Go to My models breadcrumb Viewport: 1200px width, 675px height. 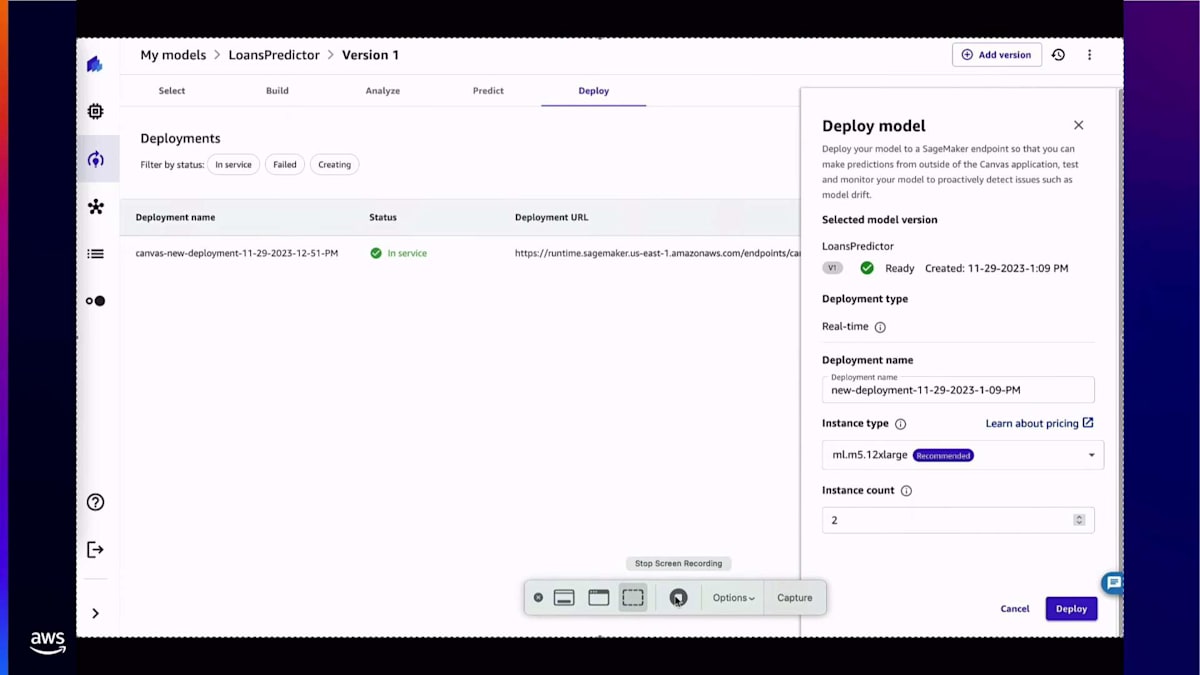pos(173,55)
